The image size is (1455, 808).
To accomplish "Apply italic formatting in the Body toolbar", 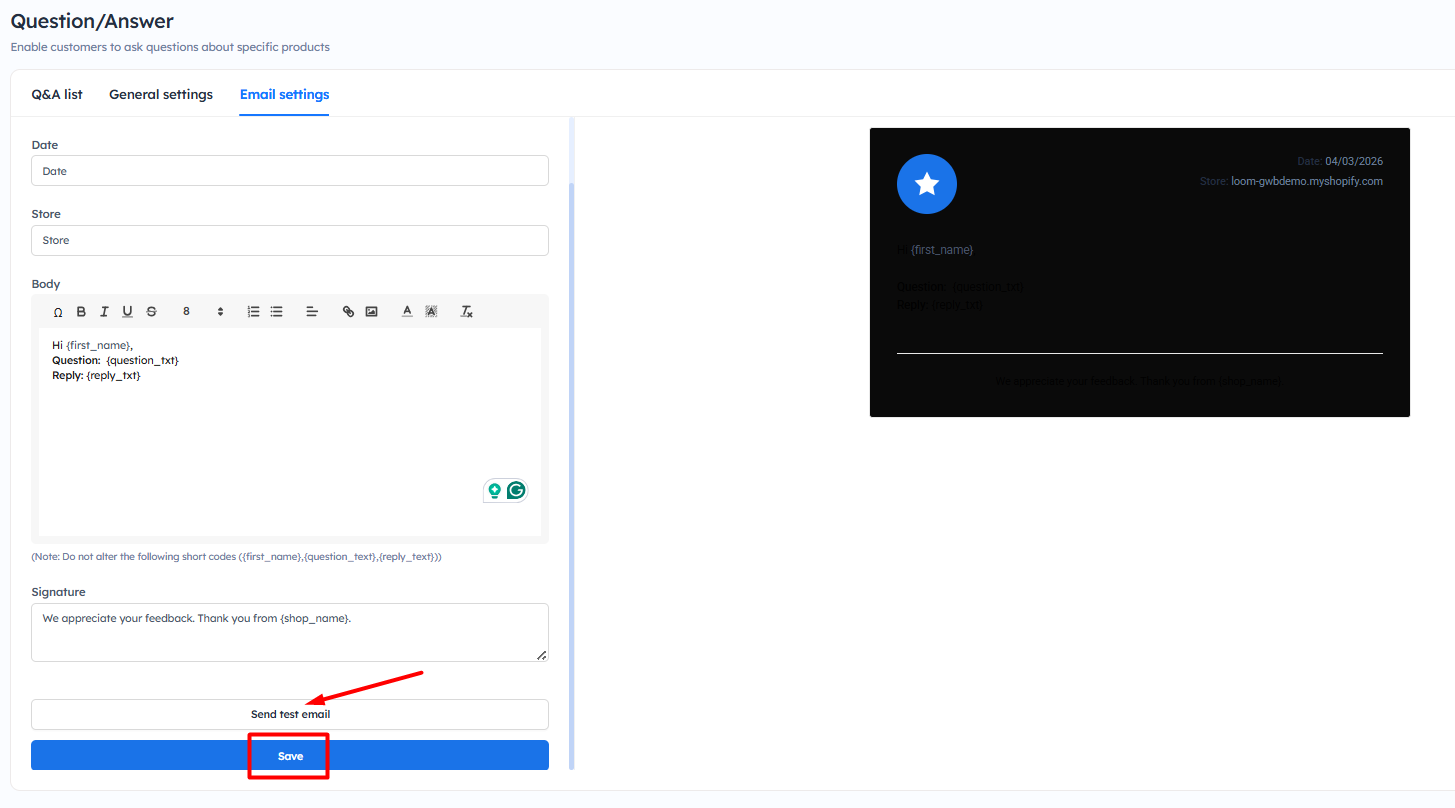I will pyautogui.click(x=104, y=312).
